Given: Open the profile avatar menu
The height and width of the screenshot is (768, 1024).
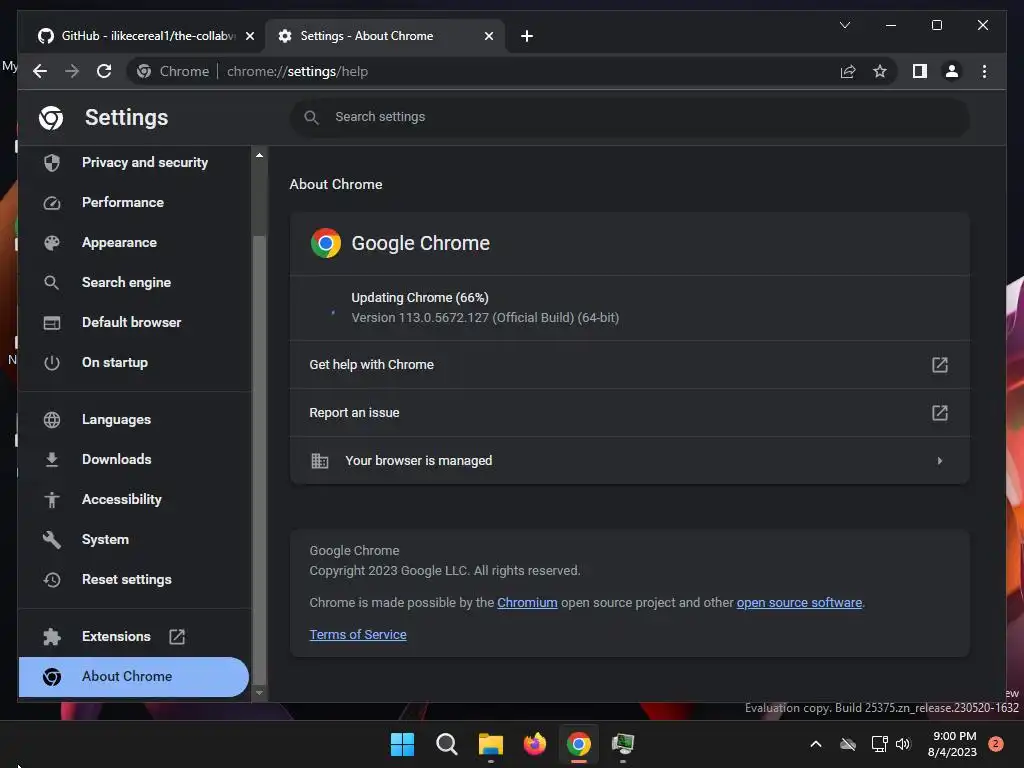Looking at the screenshot, I should click(952, 71).
